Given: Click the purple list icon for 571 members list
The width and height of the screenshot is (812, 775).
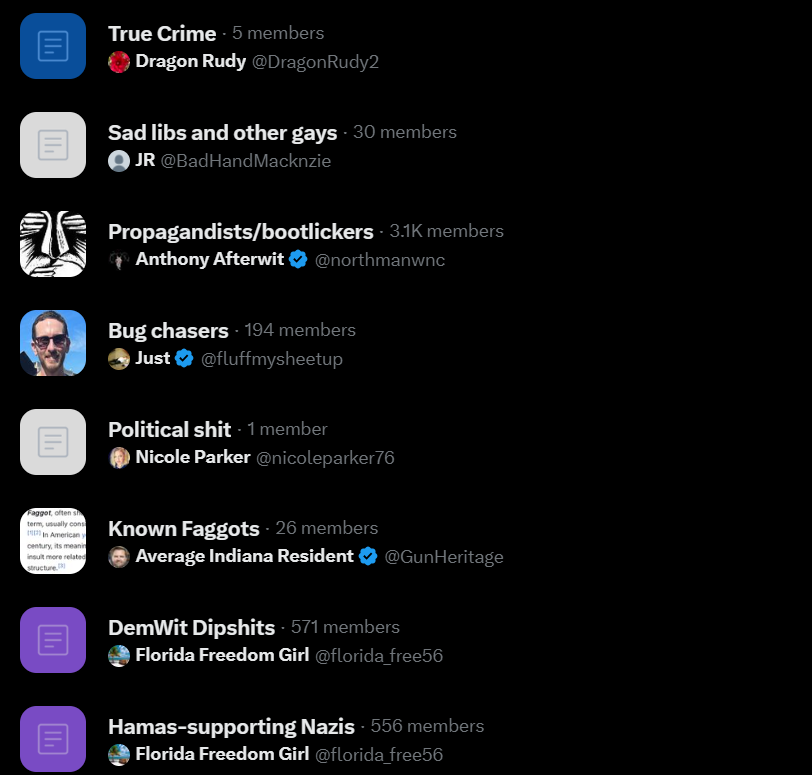Looking at the screenshot, I should point(53,640).
